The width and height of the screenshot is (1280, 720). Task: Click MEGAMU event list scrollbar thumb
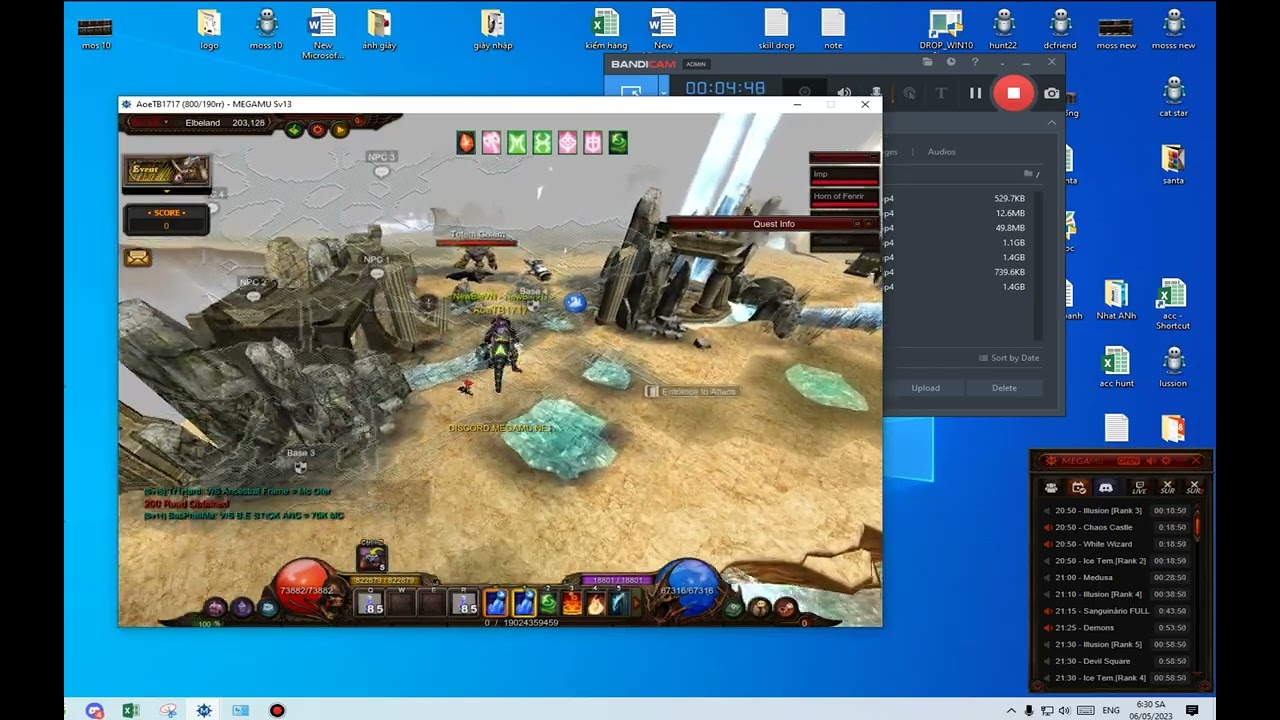tap(1197, 526)
